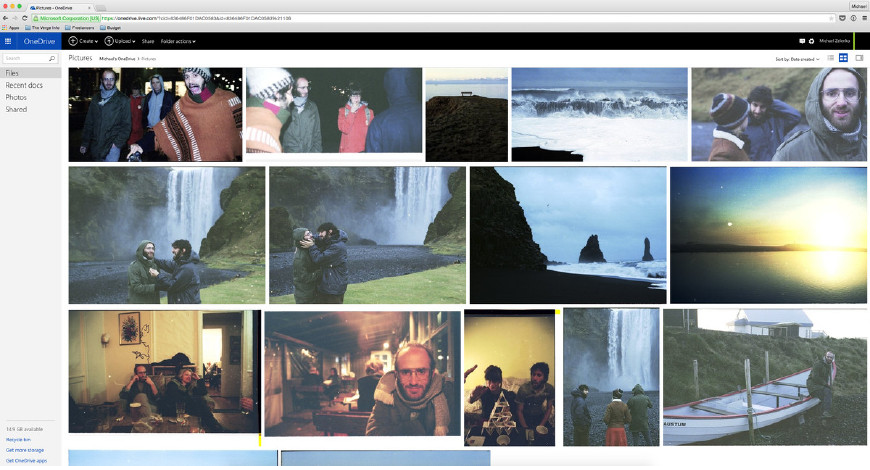
Task: Open the bald man in cafe photo
Action: tap(362, 373)
